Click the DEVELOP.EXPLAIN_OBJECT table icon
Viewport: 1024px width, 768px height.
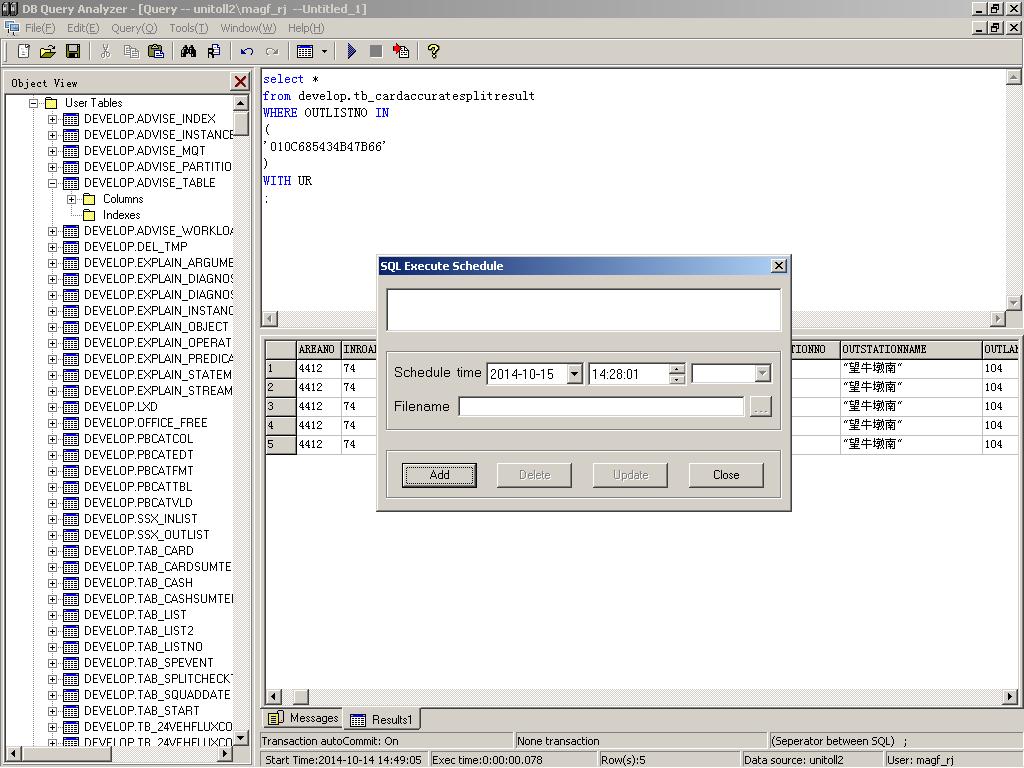pos(71,327)
